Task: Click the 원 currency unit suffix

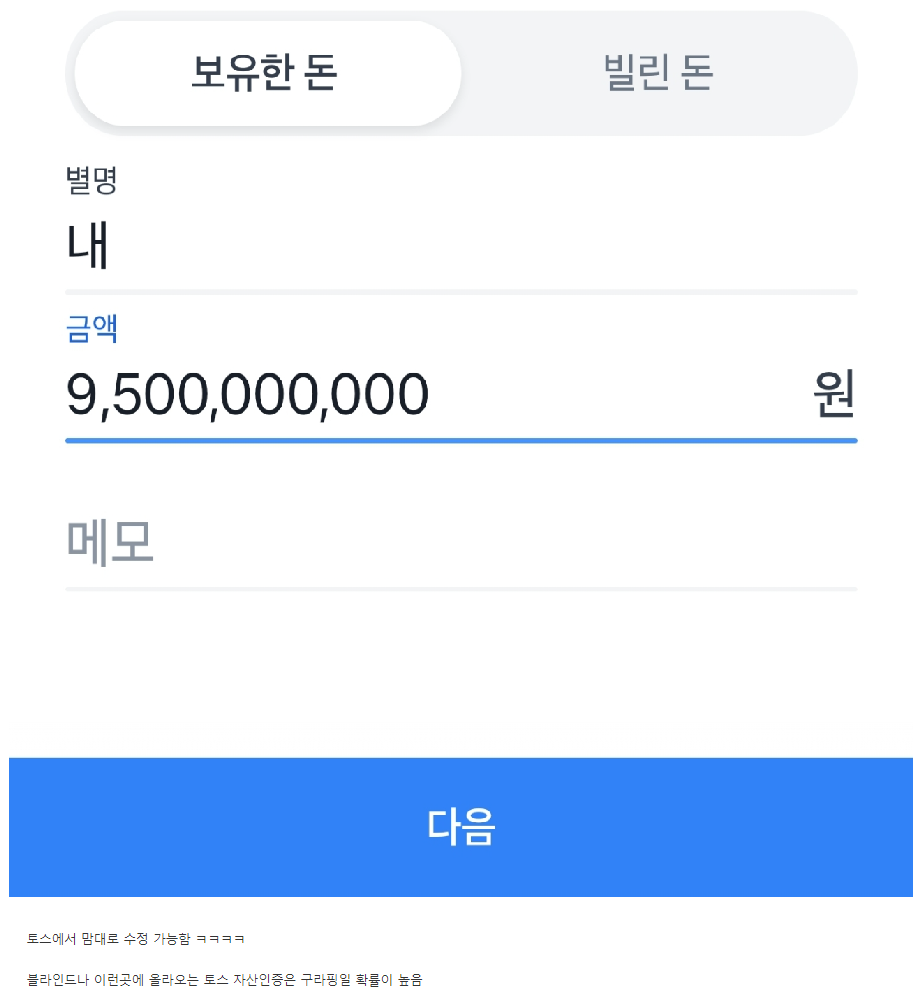Action: [x=833, y=394]
